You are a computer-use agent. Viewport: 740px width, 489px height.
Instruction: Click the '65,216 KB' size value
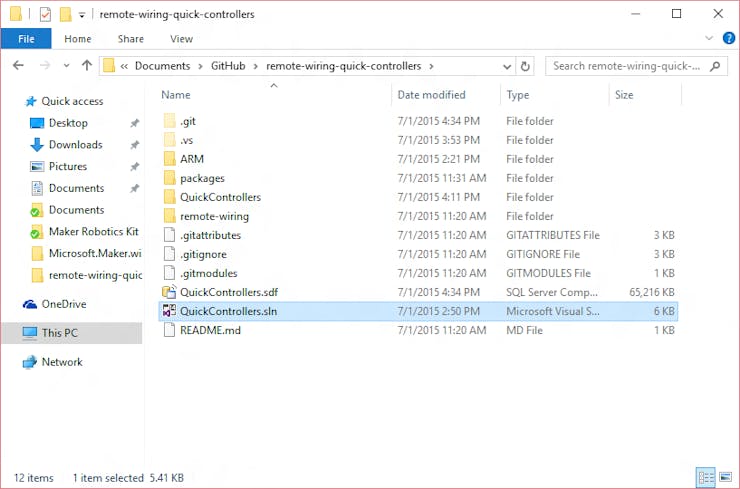[652, 292]
